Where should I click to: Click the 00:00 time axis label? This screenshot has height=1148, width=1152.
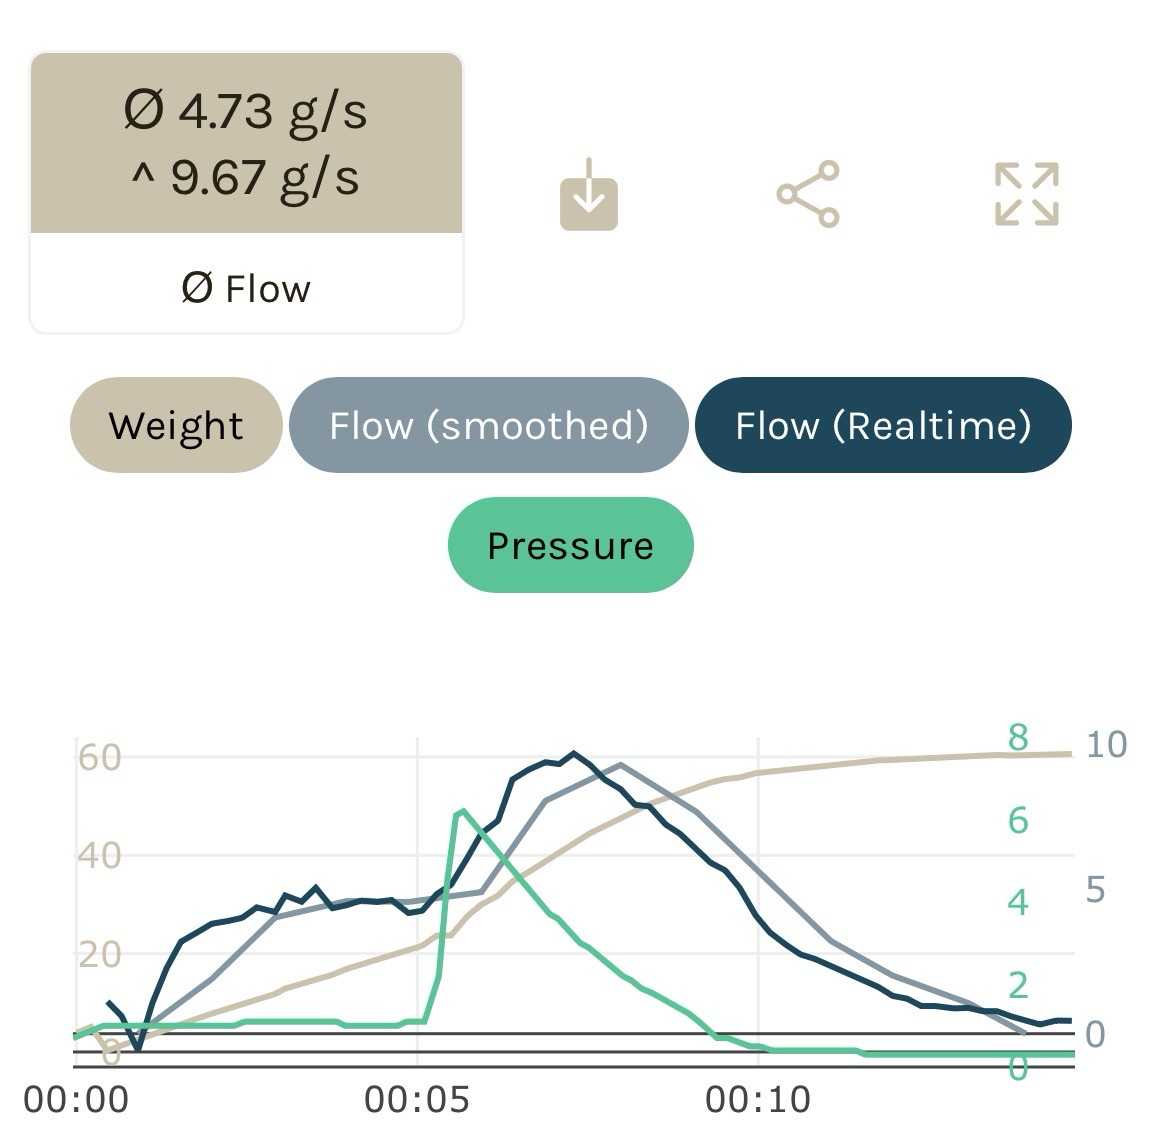76,1100
